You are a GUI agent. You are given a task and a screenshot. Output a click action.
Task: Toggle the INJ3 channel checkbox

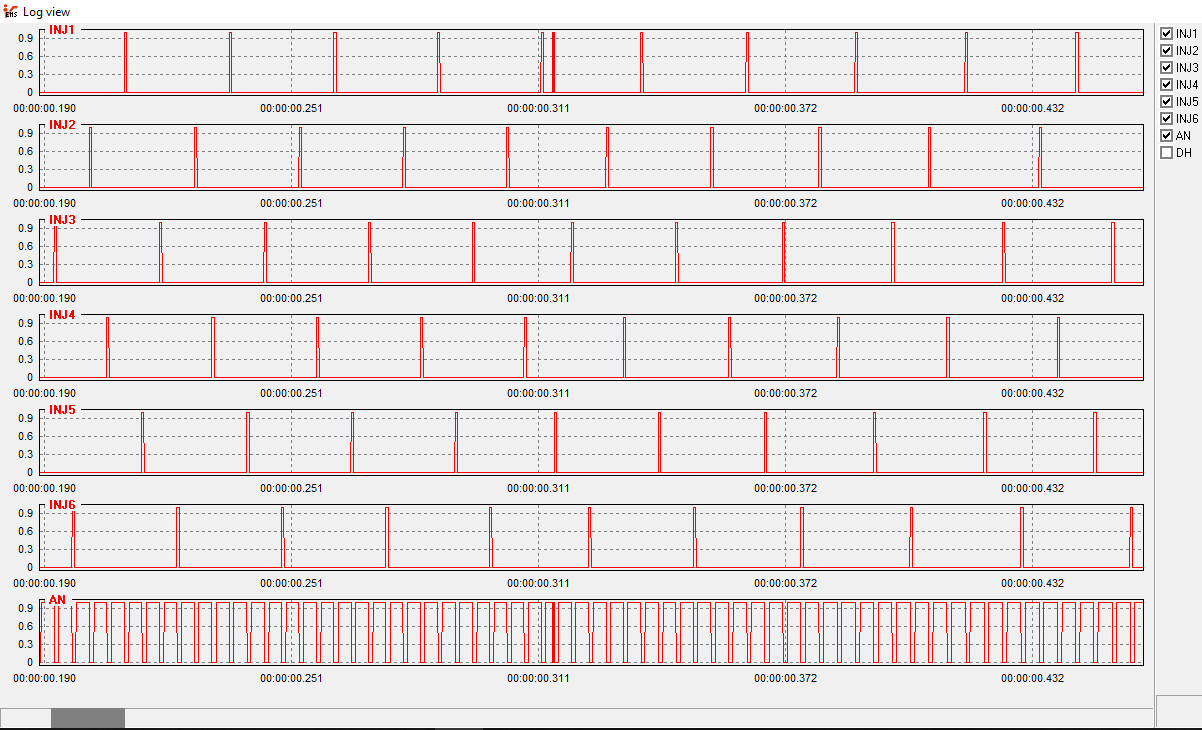coord(1166,67)
